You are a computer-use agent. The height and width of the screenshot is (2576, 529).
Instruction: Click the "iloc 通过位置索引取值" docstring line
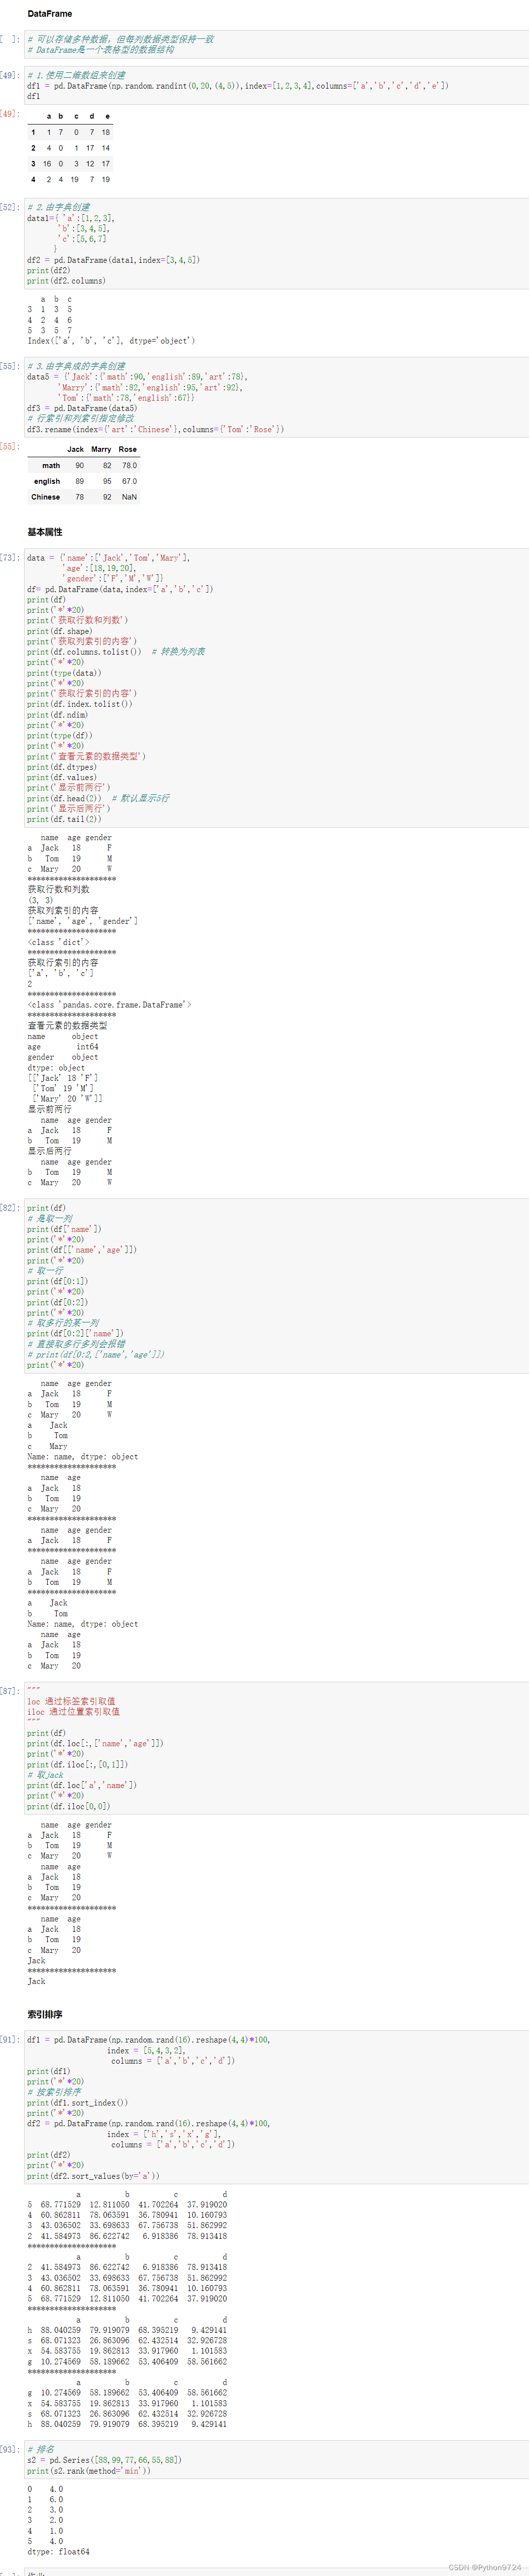(73, 1711)
